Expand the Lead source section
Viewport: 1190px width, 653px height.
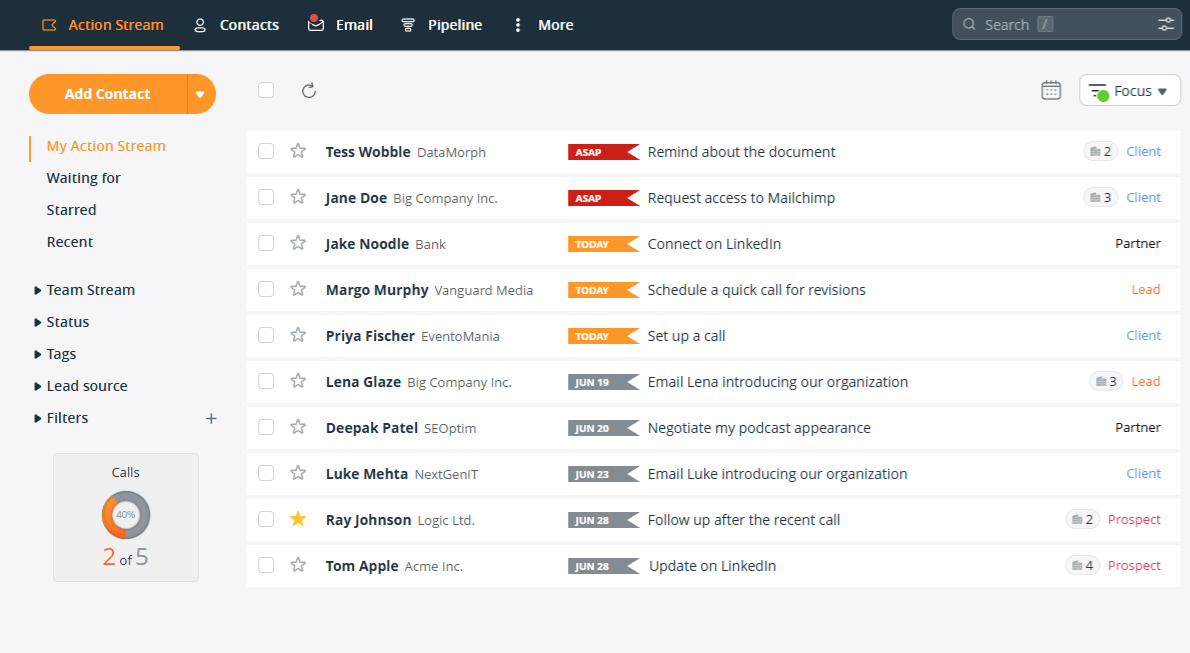[80, 386]
